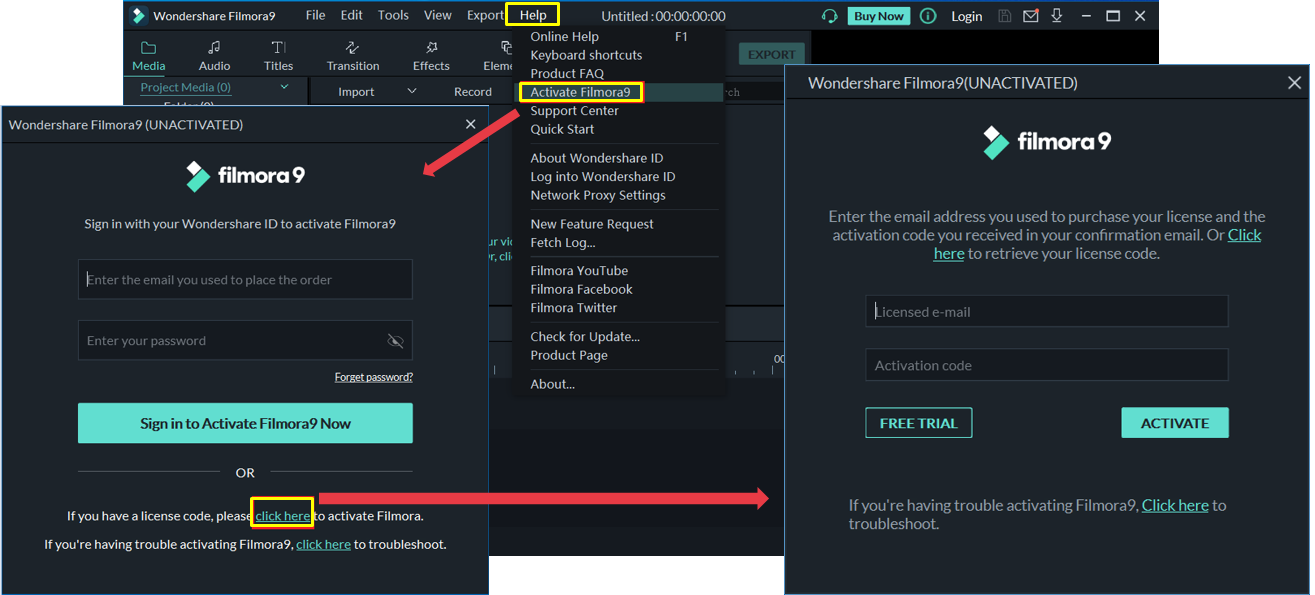Focus the order email input field
This screenshot has height=595, width=1315.
coord(245,280)
